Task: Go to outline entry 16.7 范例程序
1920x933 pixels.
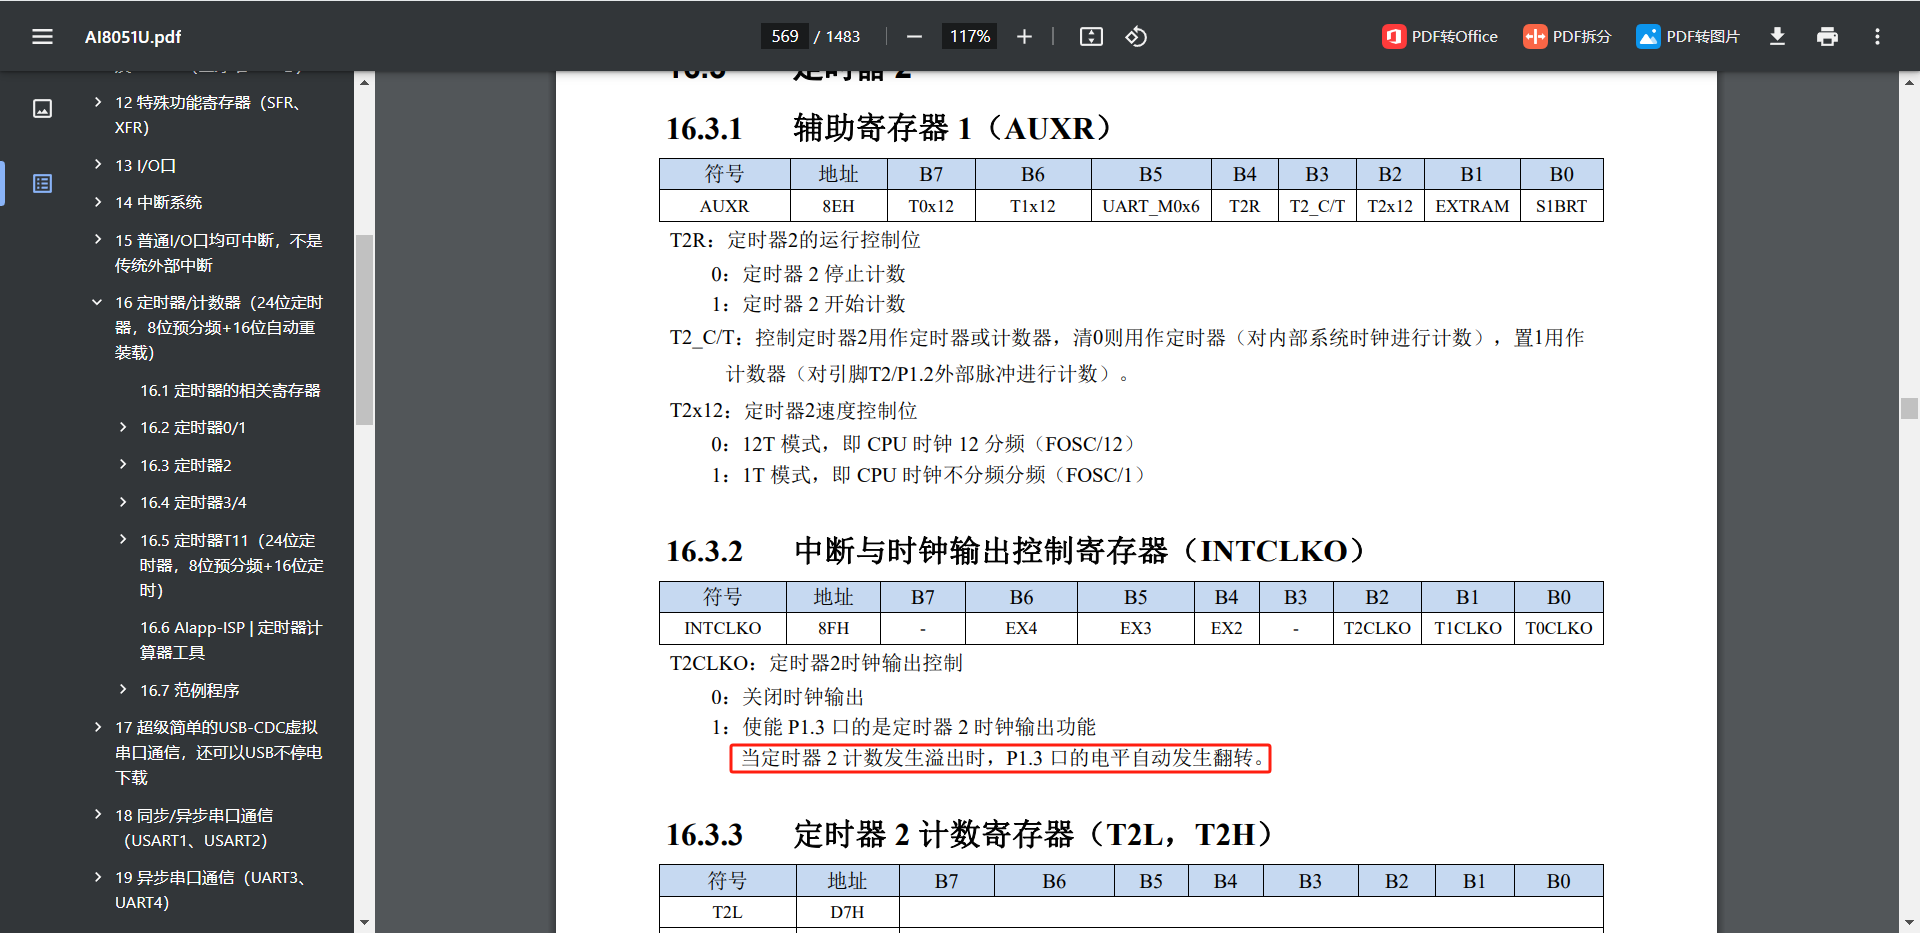Action: (x=189, y=690)
